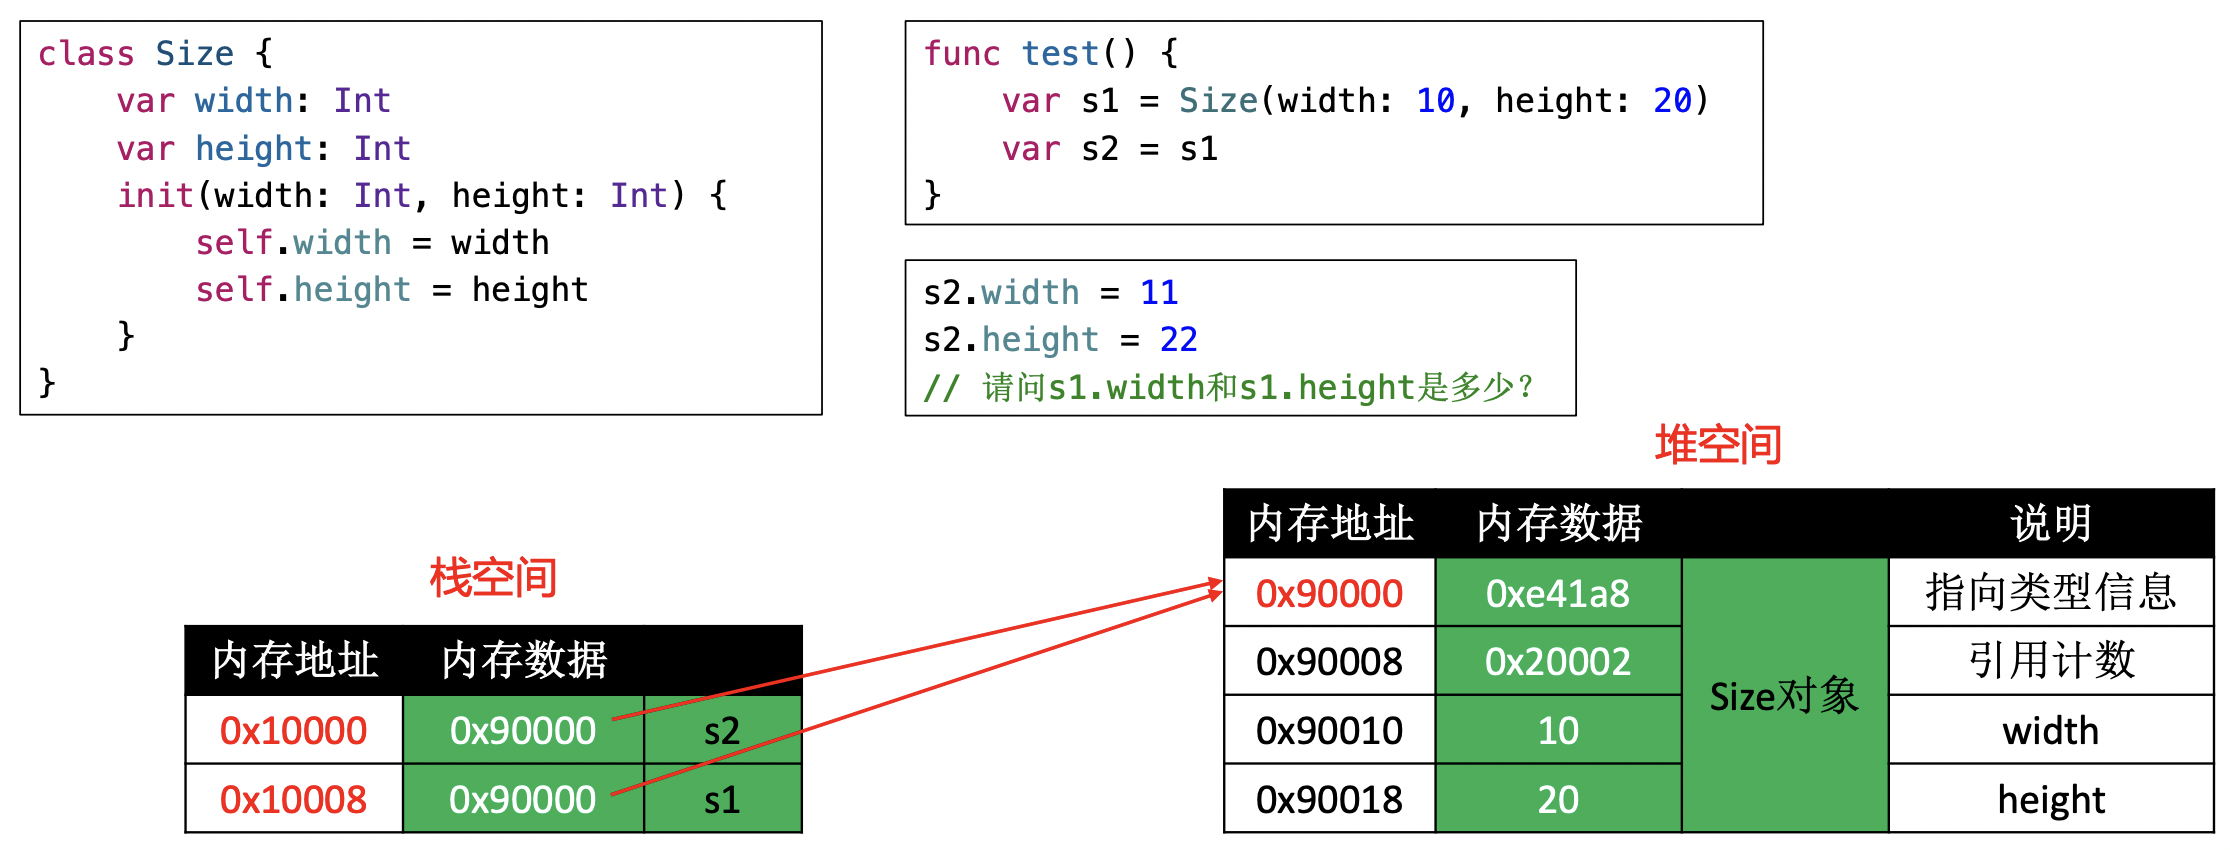Select the width description cell in heap table
Viewport: 2230px width, 850px height.
[2050, 731]
